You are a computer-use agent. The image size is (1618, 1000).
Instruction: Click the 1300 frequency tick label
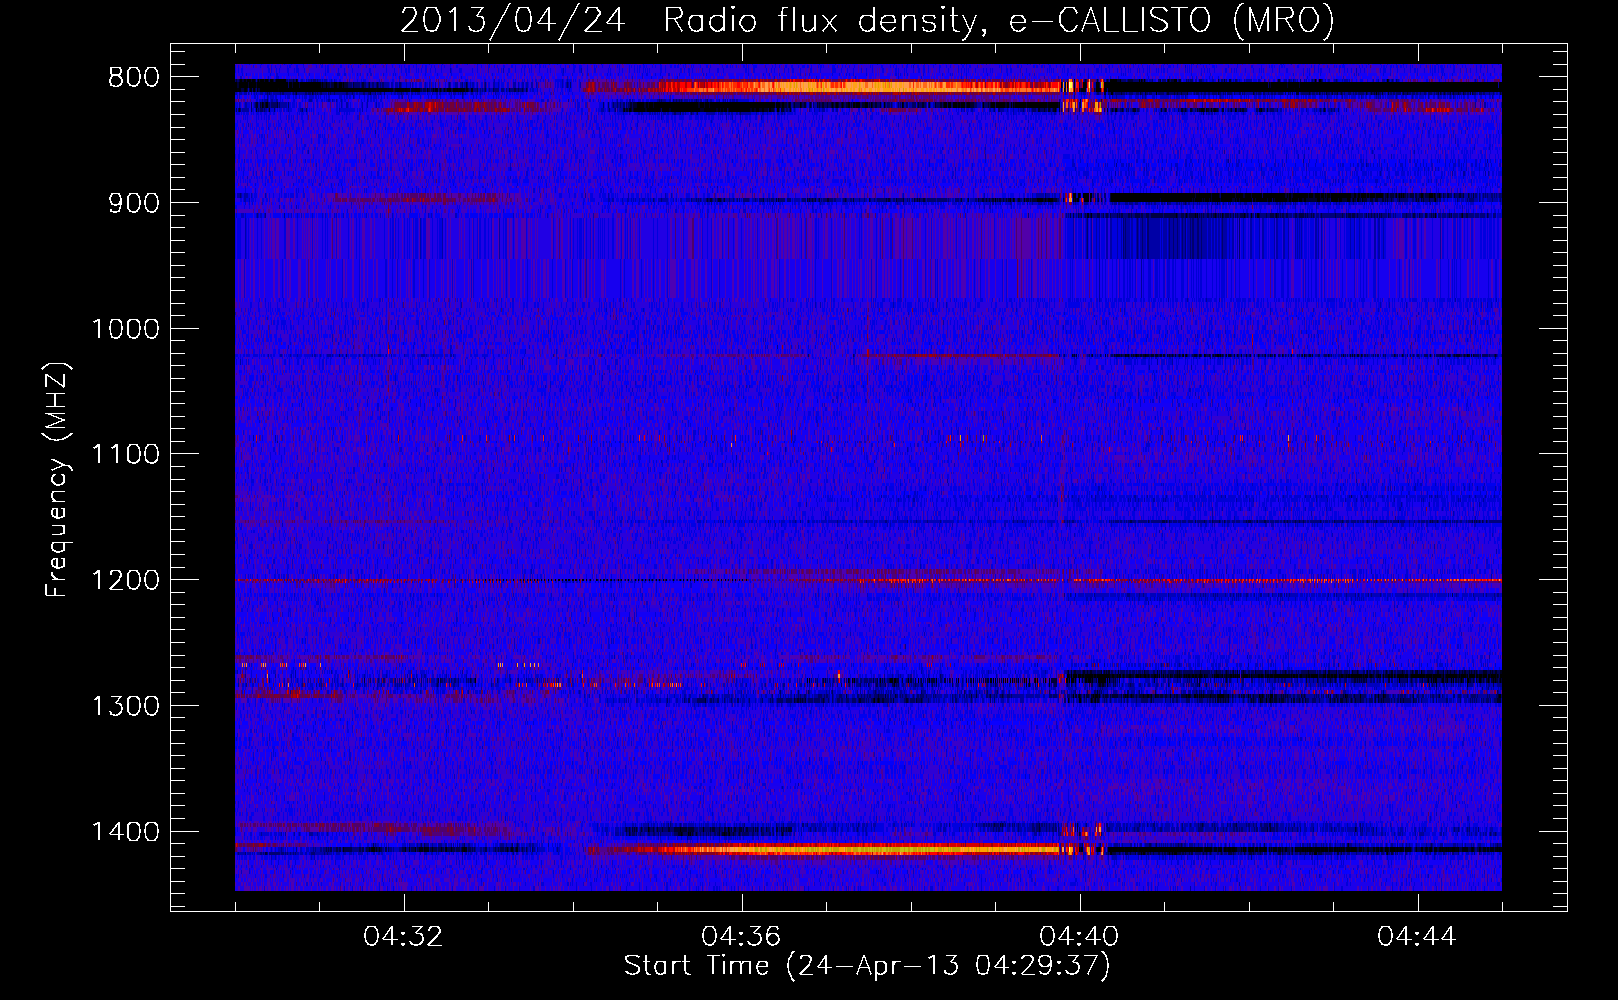point(126,707)
